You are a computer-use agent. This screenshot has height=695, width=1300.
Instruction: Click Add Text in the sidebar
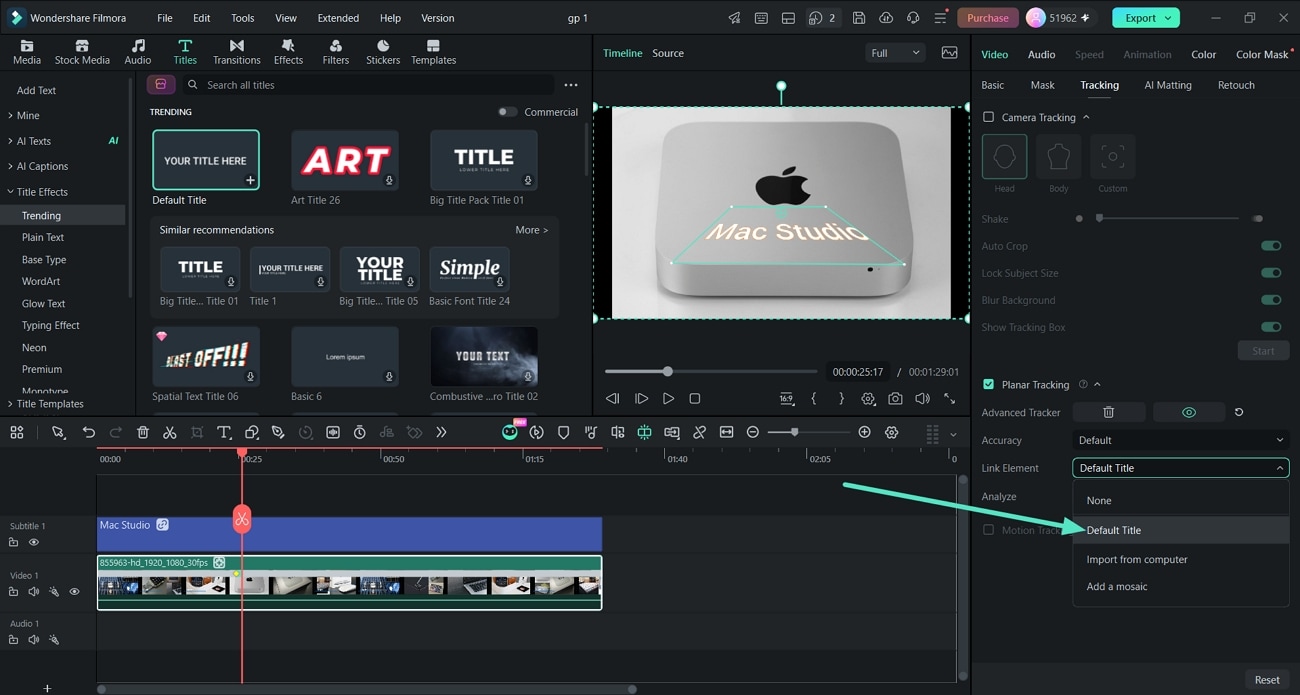(36, 90)
